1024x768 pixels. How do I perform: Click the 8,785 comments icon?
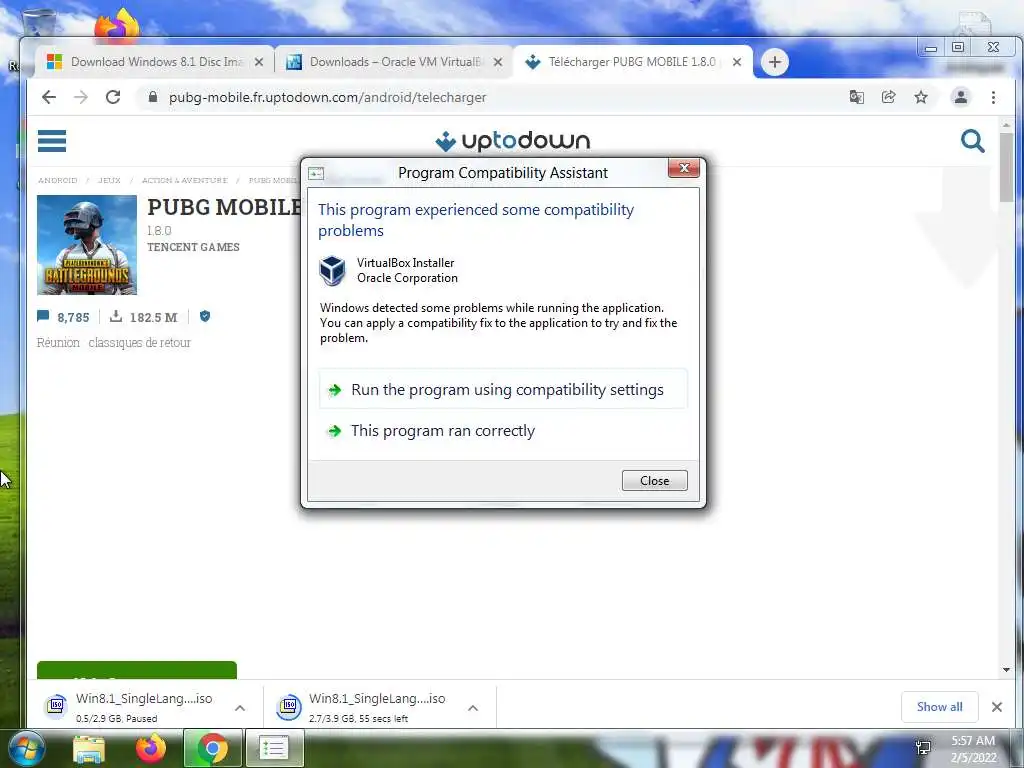(43, 317)
